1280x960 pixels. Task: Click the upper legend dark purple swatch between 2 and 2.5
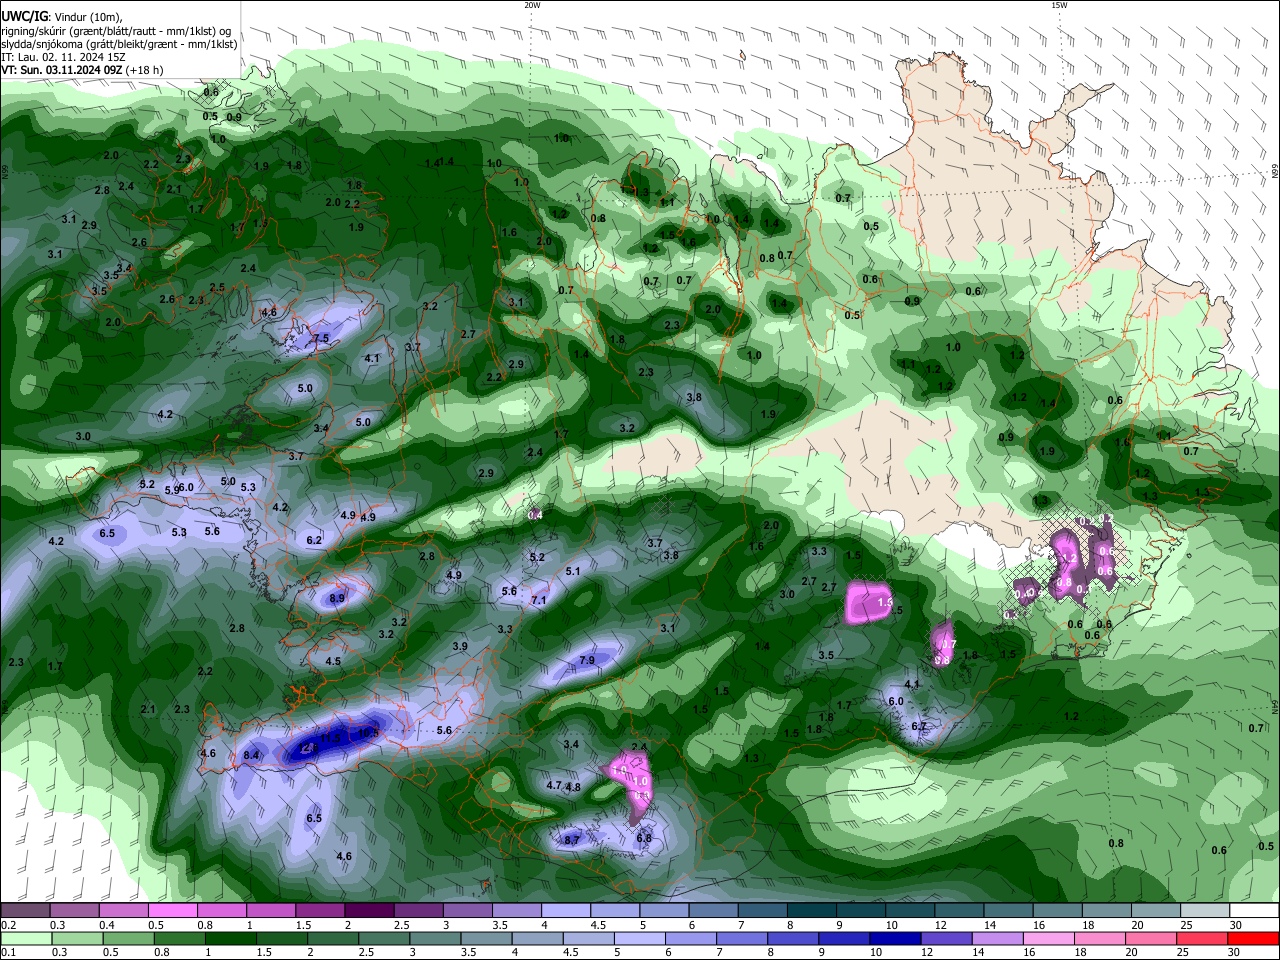(369, 910)
